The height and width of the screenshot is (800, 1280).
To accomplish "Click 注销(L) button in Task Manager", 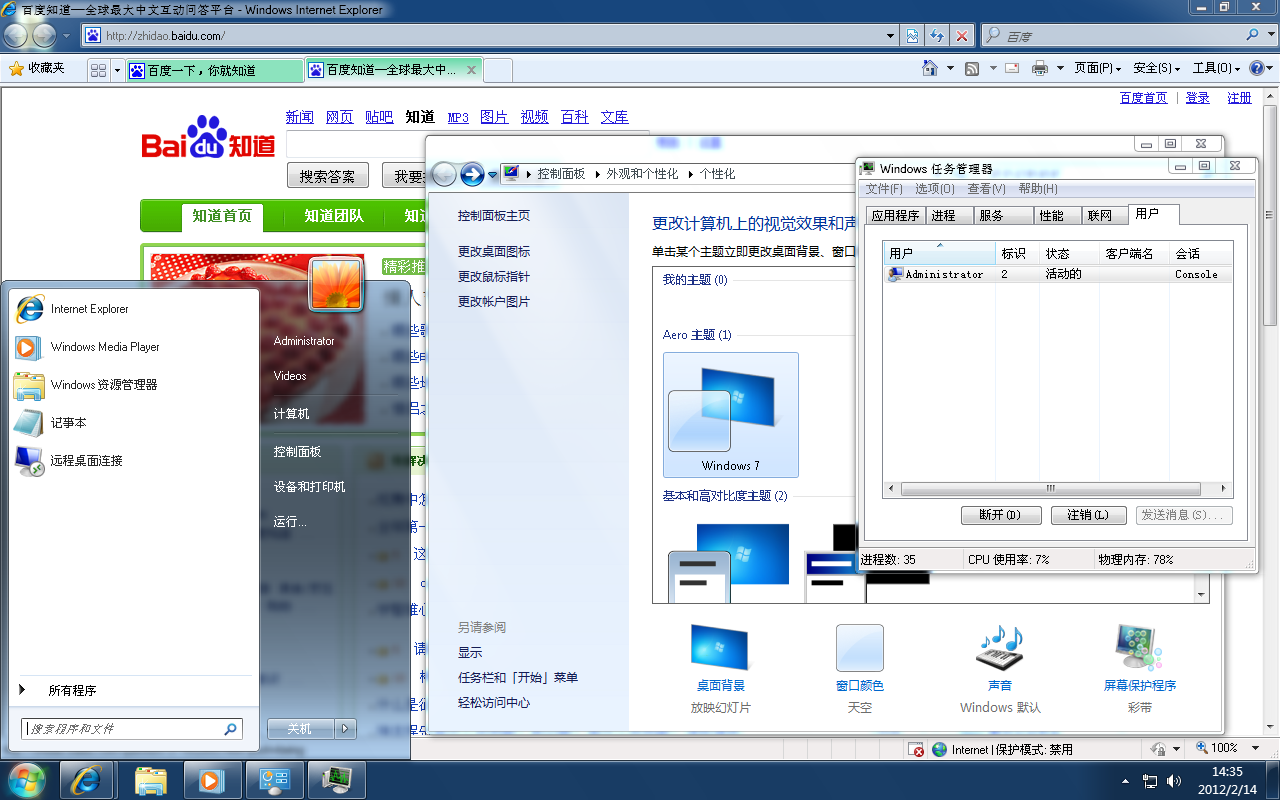I will [1088, 515].
